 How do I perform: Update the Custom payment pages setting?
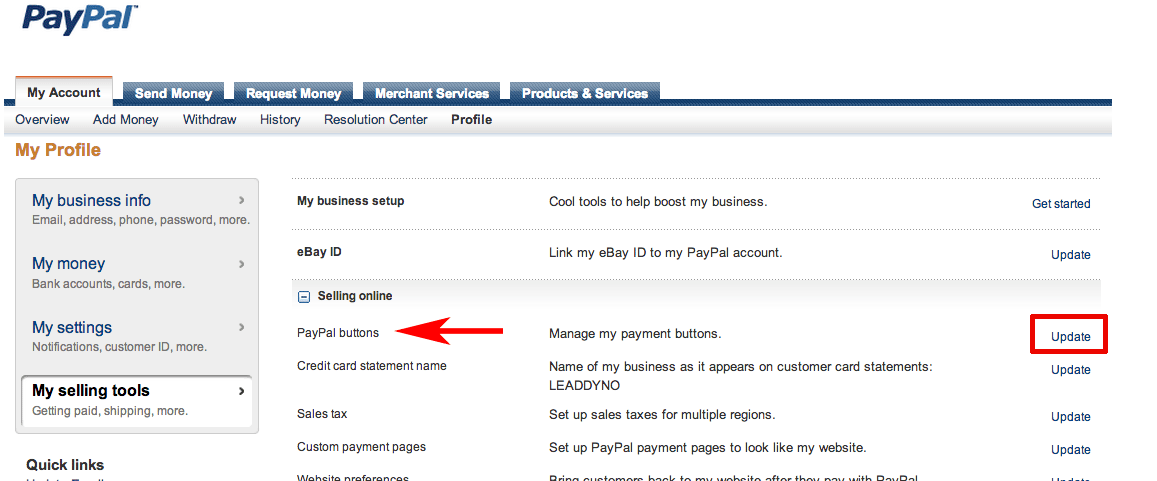[1071, 450]
